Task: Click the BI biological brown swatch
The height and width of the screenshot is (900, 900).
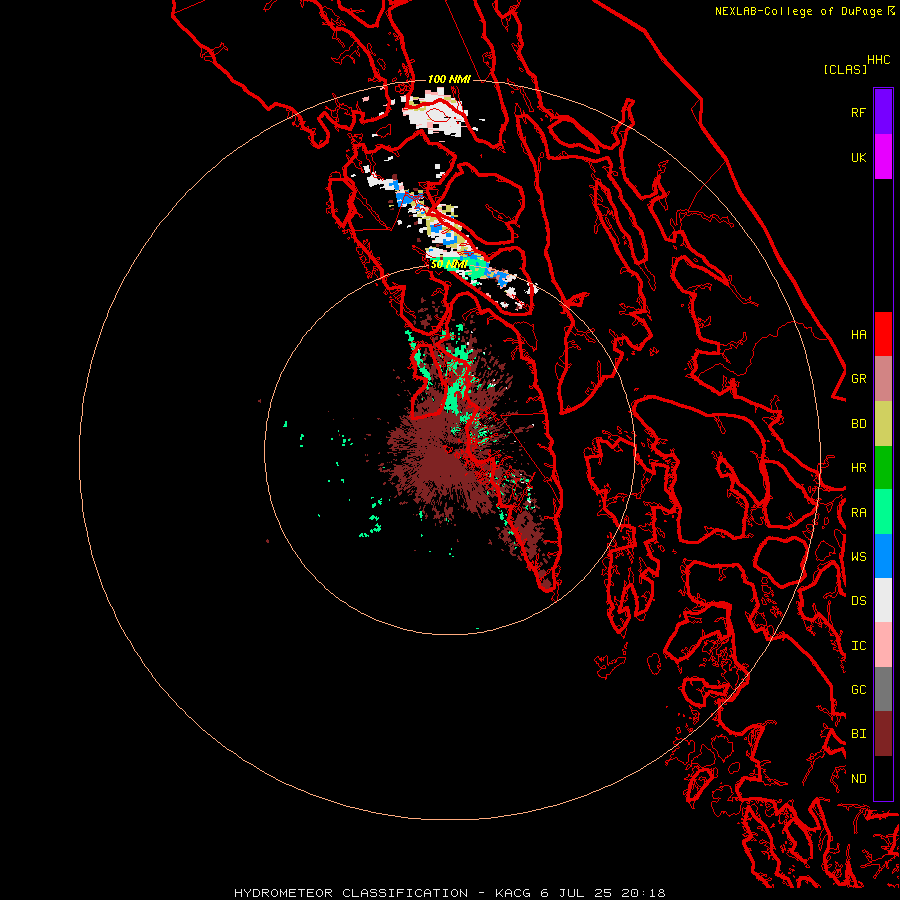Action: click(x=883, y=734)
